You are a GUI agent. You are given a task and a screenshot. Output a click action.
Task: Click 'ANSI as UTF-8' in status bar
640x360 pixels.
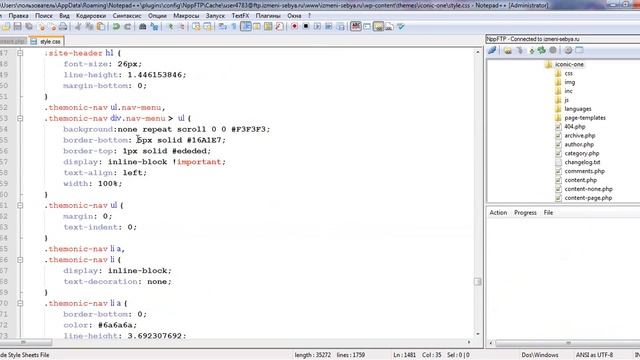click(x=594, y=355)
